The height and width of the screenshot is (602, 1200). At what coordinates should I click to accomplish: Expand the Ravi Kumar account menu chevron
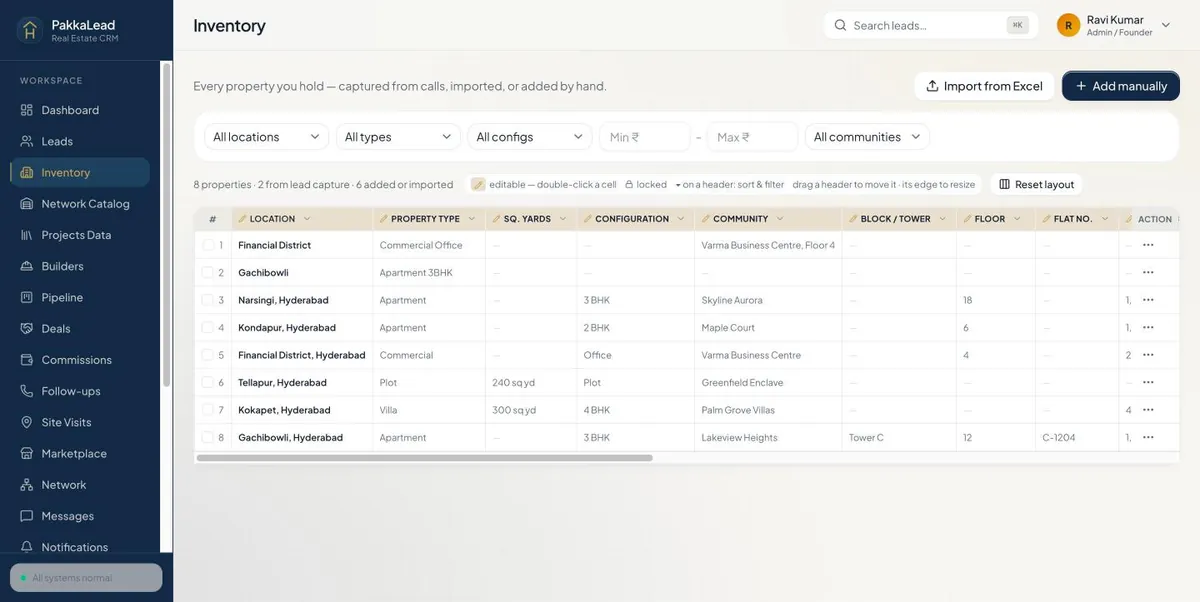(1166, 25)
